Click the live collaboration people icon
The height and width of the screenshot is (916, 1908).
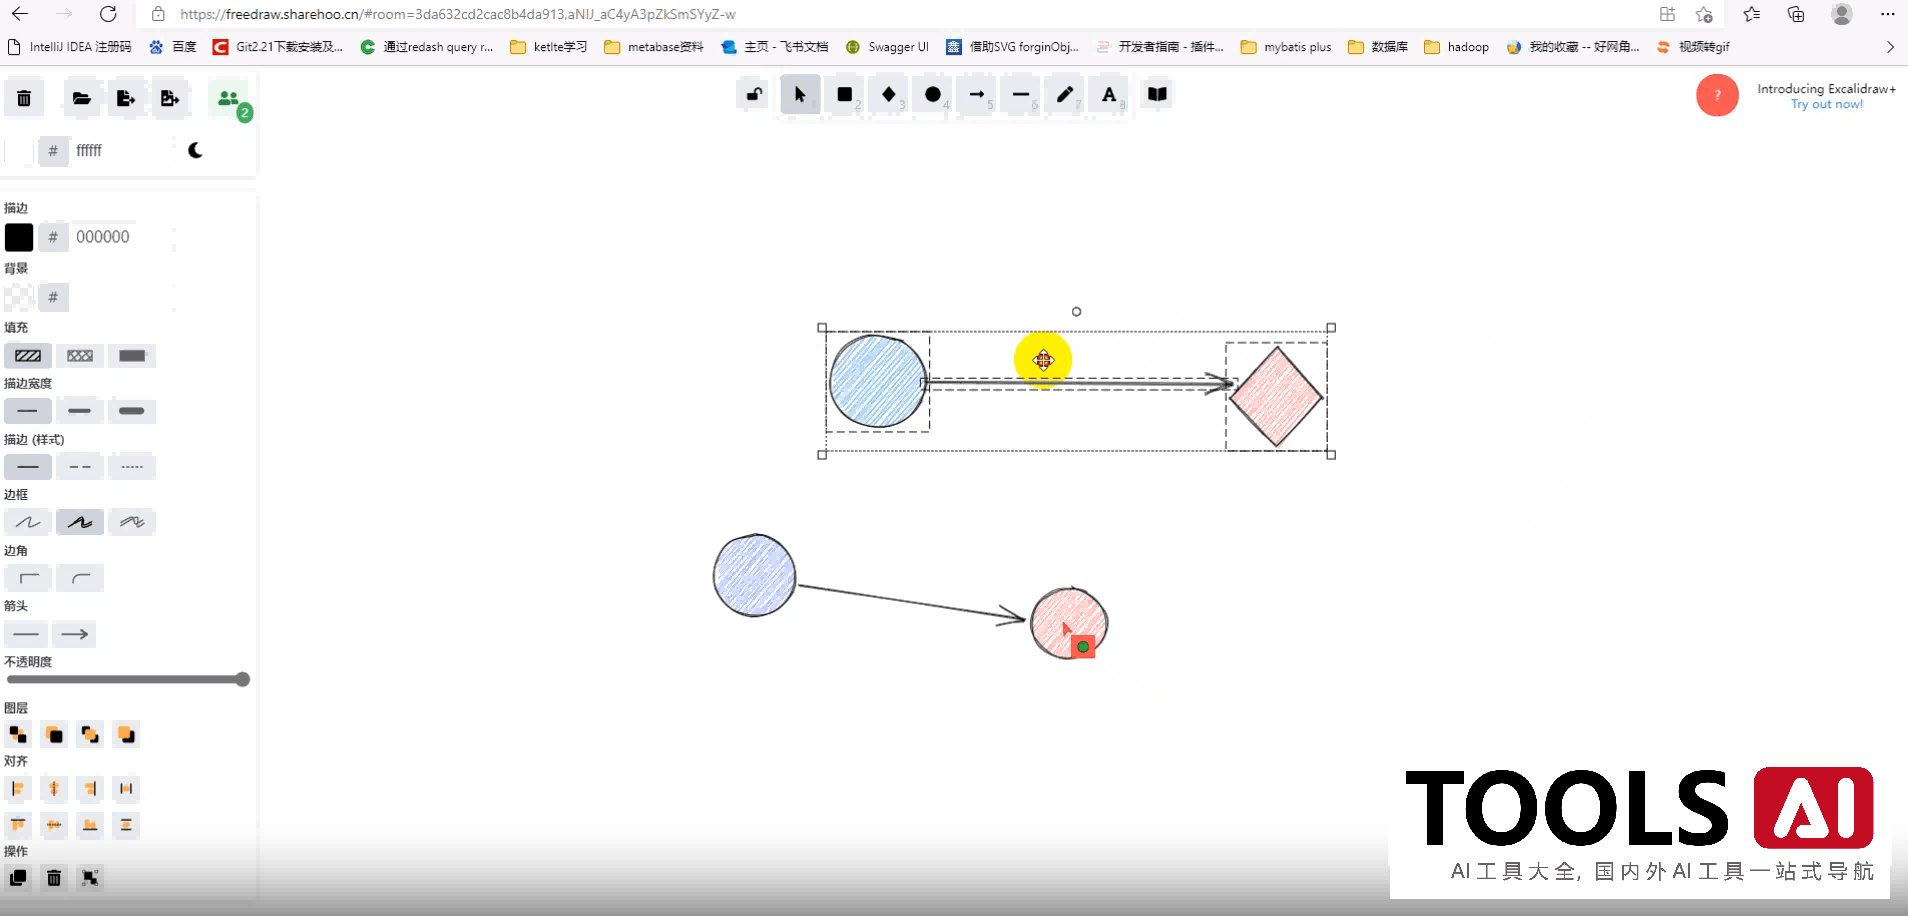pyautogui.click(x=229, y=99)
